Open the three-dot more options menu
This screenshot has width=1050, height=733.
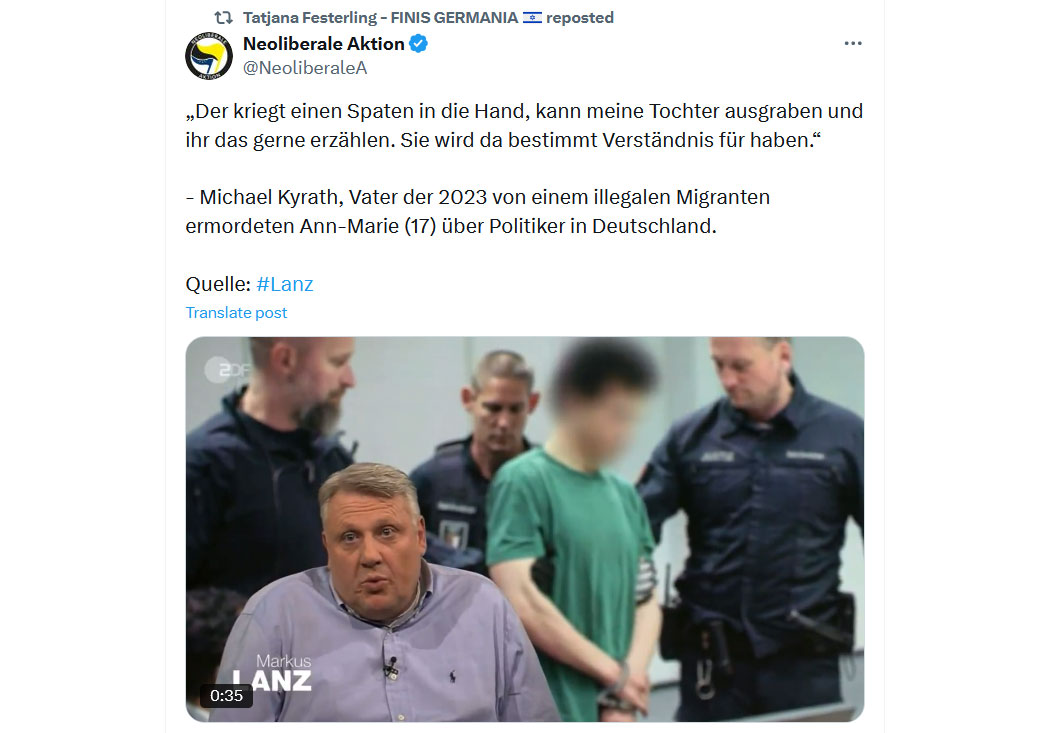point(852,44)
